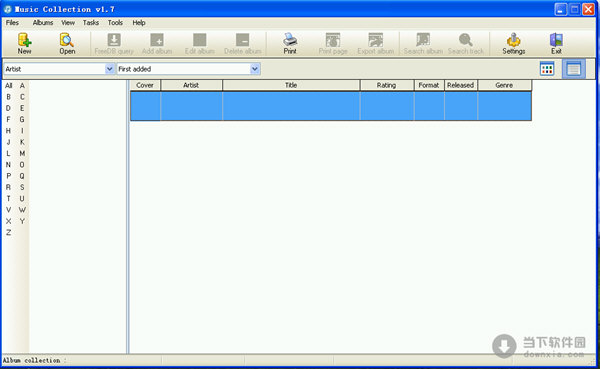Sort by the Released column header
Image resolution: width=600 pixels, height=369 pixels.
[461, 85]
